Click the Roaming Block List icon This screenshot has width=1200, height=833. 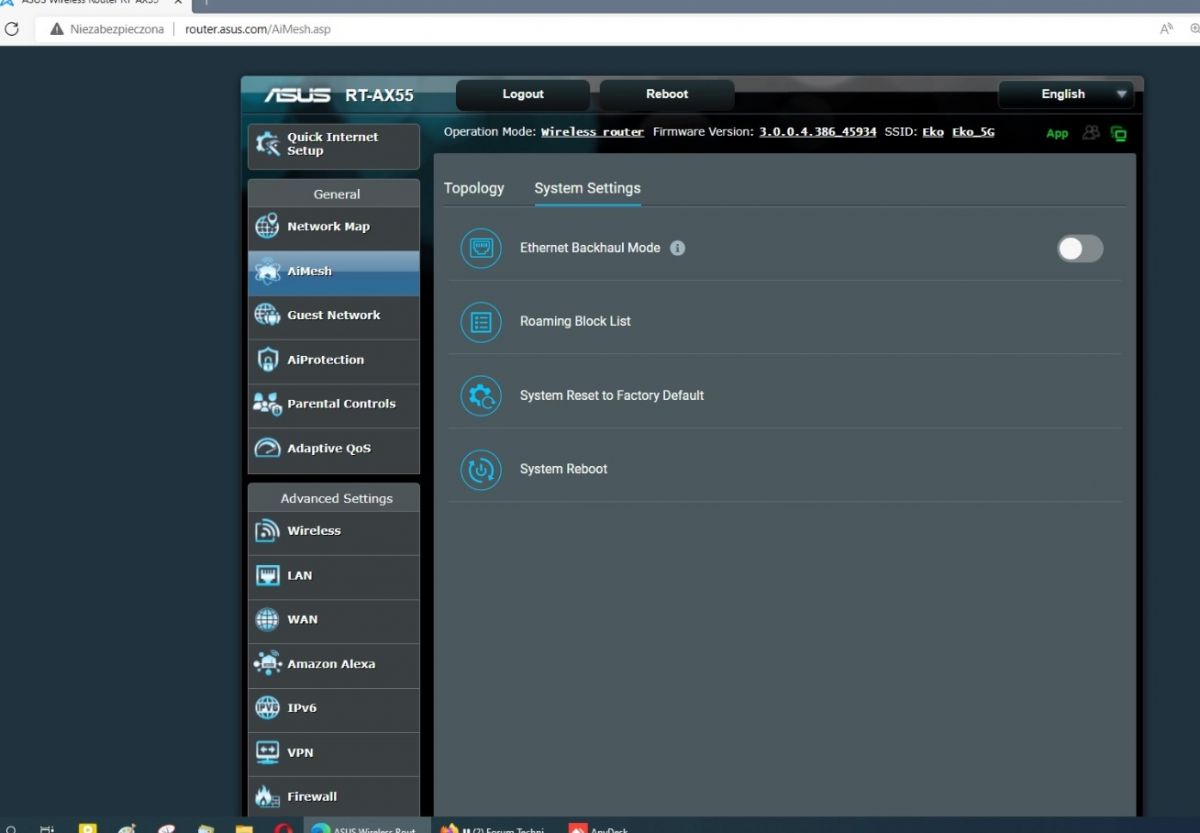coord(481,322)
